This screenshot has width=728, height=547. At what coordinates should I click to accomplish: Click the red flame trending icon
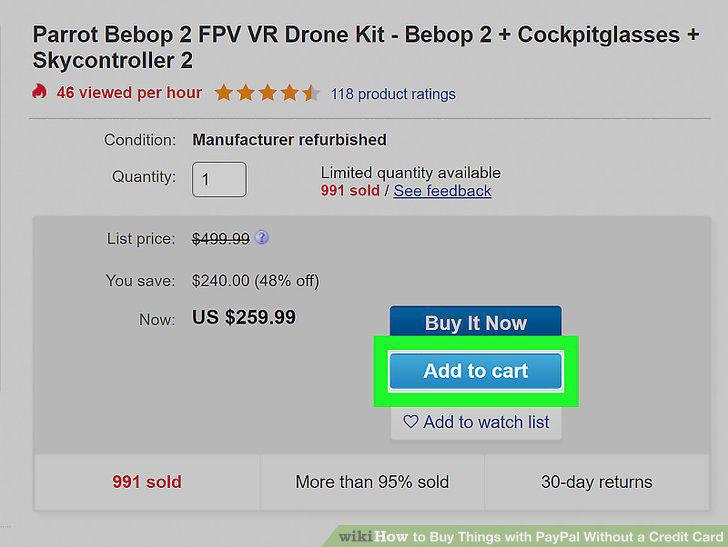pyautogui.click(x=39, y=91)
